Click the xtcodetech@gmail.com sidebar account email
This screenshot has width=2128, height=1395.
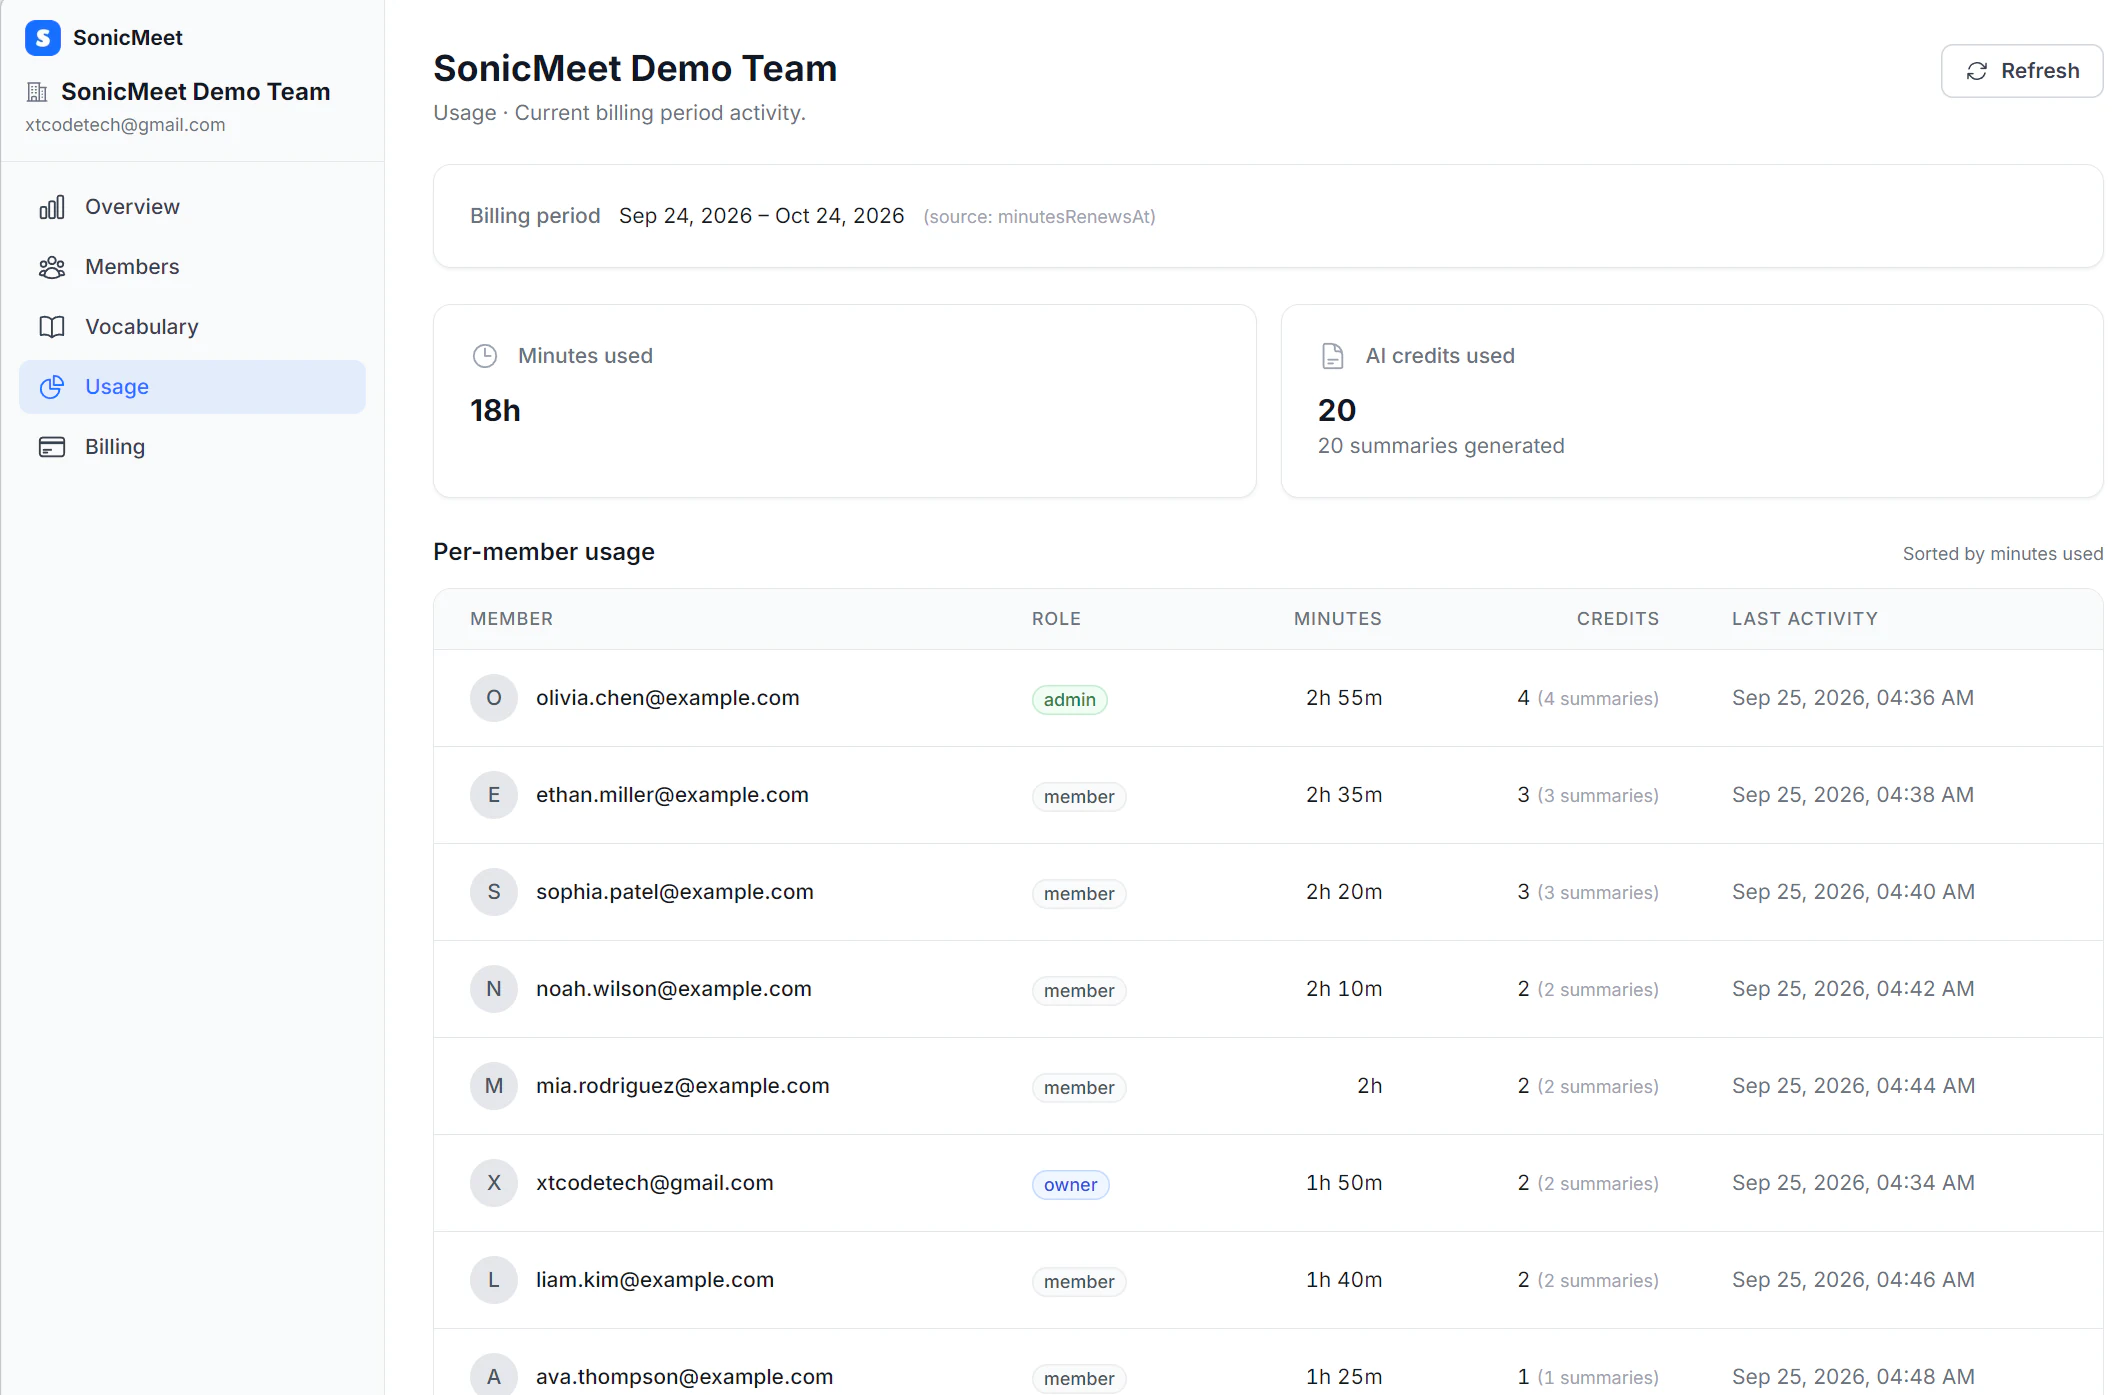(x=125, y=125)
